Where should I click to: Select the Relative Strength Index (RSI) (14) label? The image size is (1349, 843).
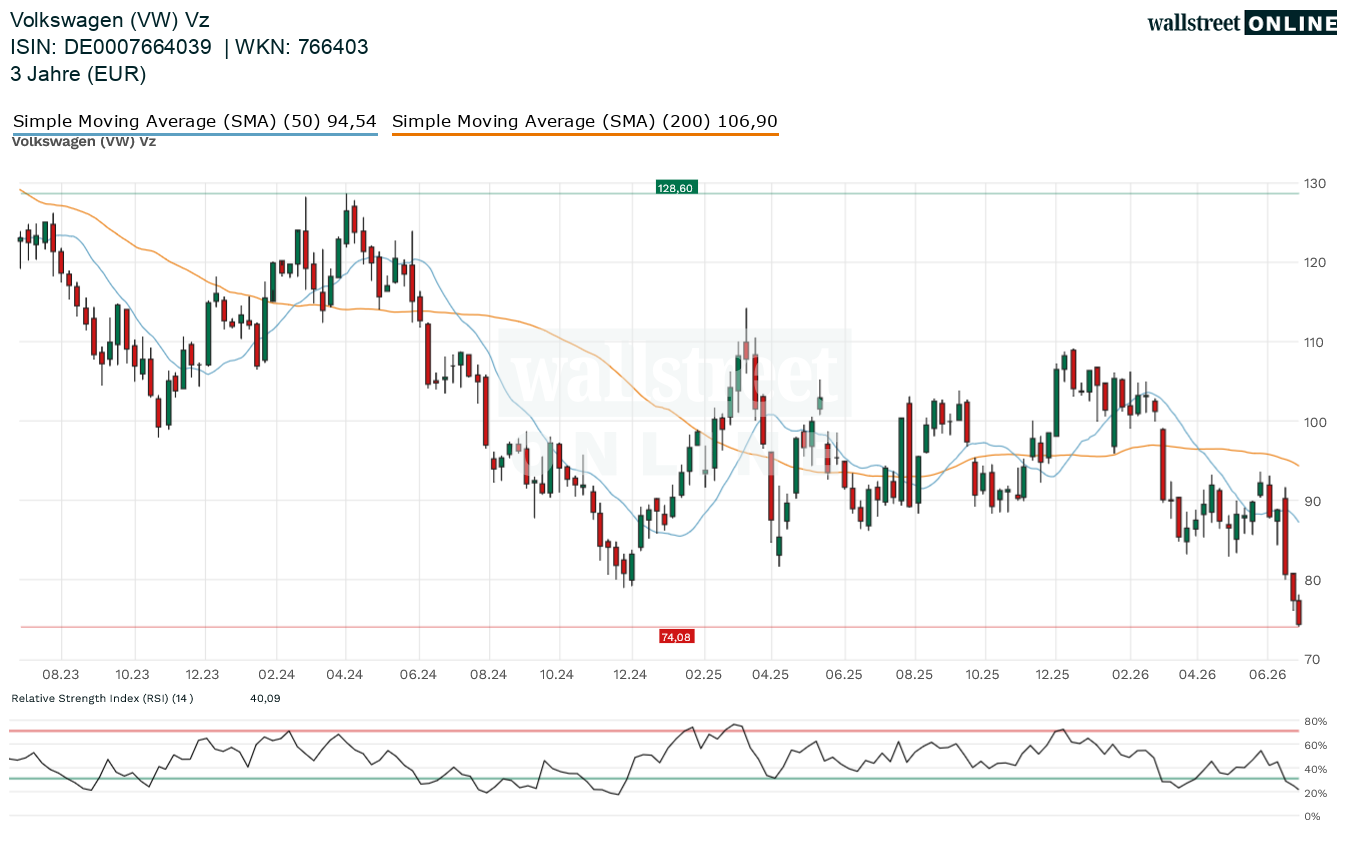(x=102, y=697)
